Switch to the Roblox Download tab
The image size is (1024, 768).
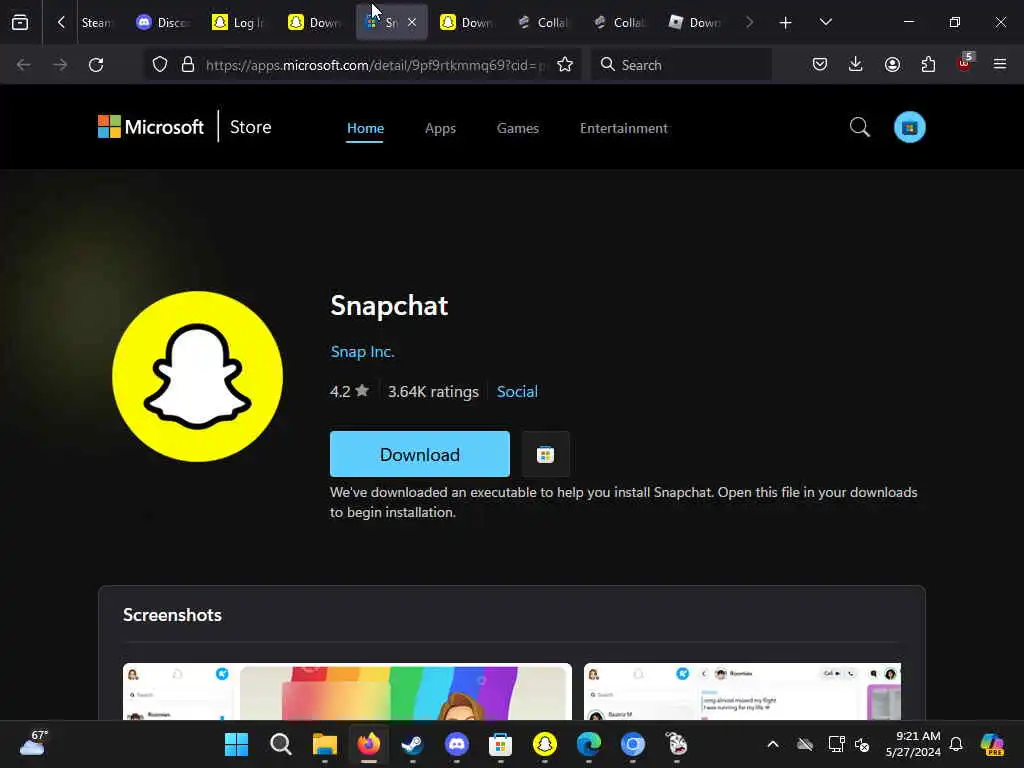(x=695, y=22)
